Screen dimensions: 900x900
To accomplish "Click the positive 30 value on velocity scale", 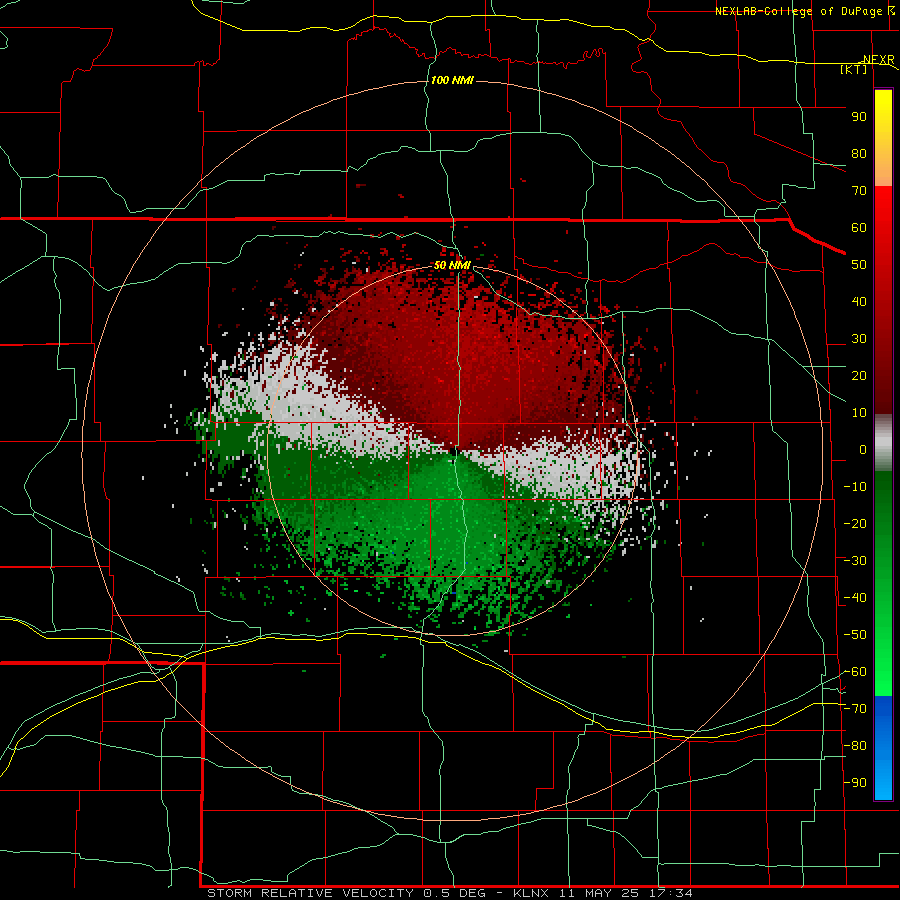I will (859, 339).
